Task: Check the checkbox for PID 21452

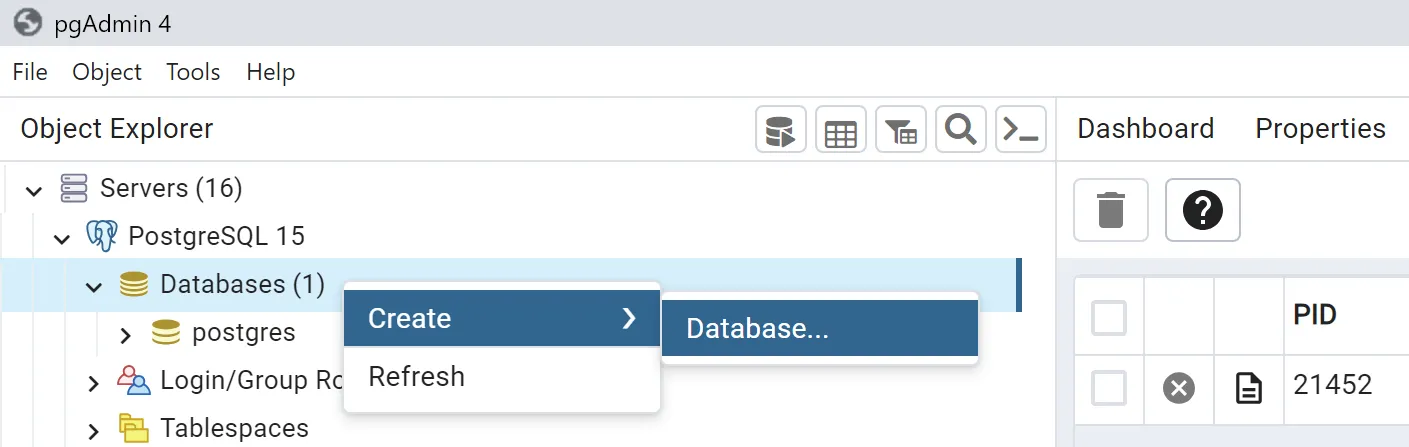Action: coord(1109,387)
